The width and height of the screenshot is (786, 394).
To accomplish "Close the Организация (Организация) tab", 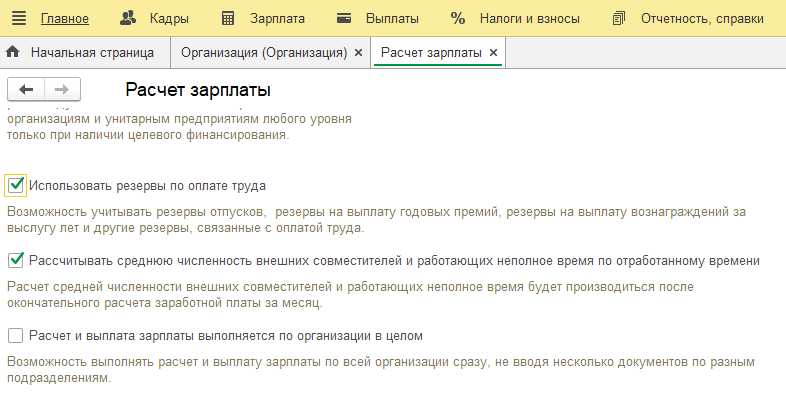I will click(x=358, y=53).
